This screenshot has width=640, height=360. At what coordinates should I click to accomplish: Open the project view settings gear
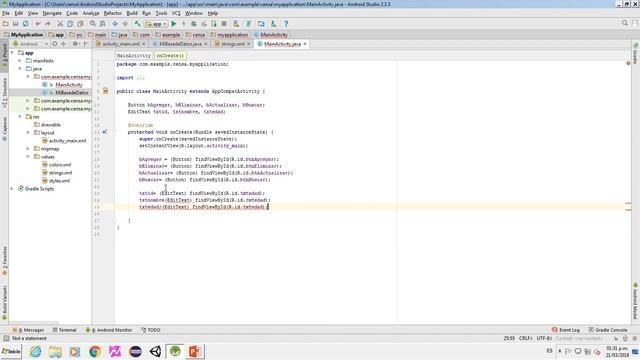click(x=75, y=44)
